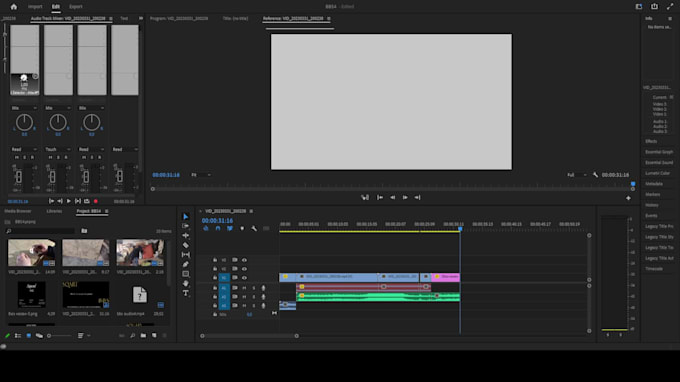The height and width of the screenshot is (382, 680).
Task: Click new bin folder icon beside project search
Action: click(x=84, y=231)
